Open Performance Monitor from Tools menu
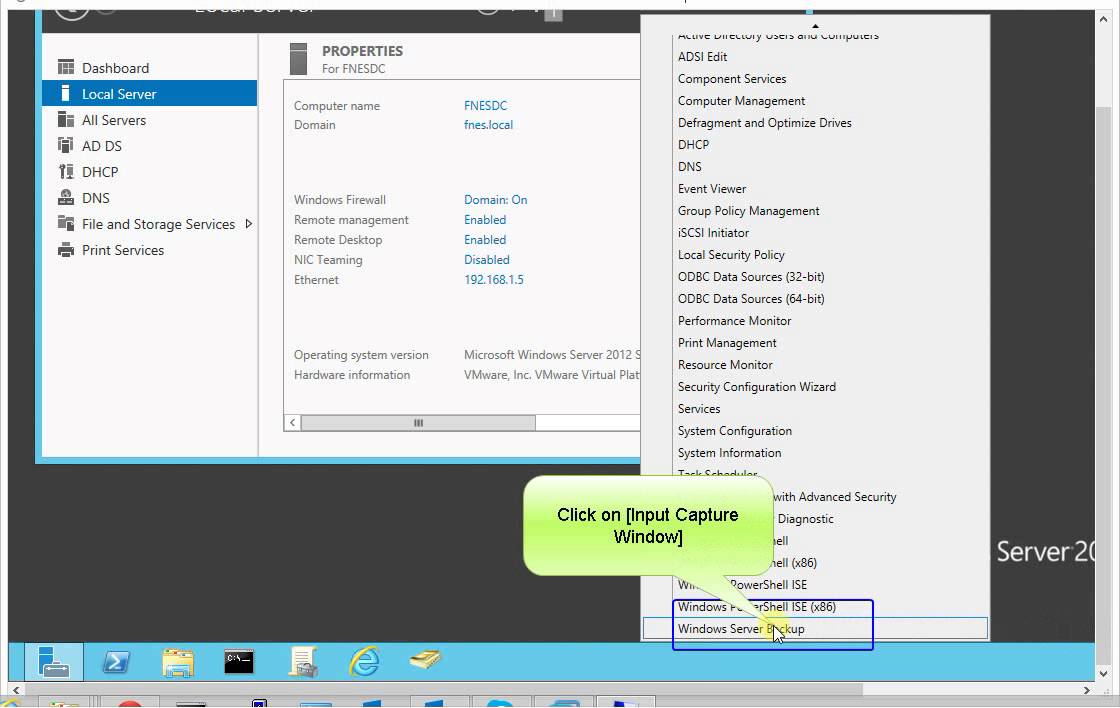Image resolution: width=1120 pixels, height=708 pixels. coord(734,321)
